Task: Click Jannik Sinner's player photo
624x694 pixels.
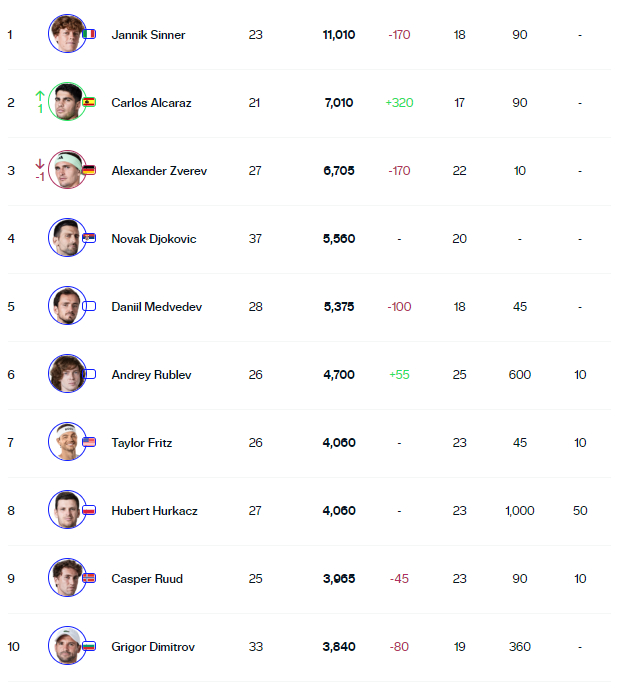Action: pos(67,34)
